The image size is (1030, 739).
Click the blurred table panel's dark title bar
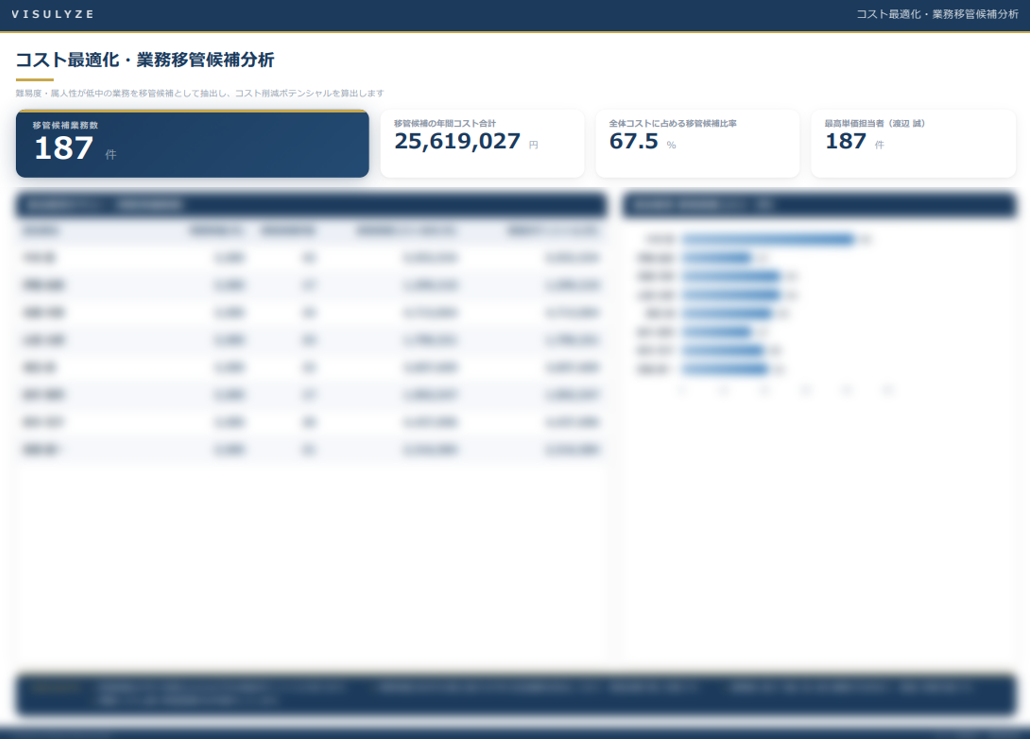[x=311, y=205]
